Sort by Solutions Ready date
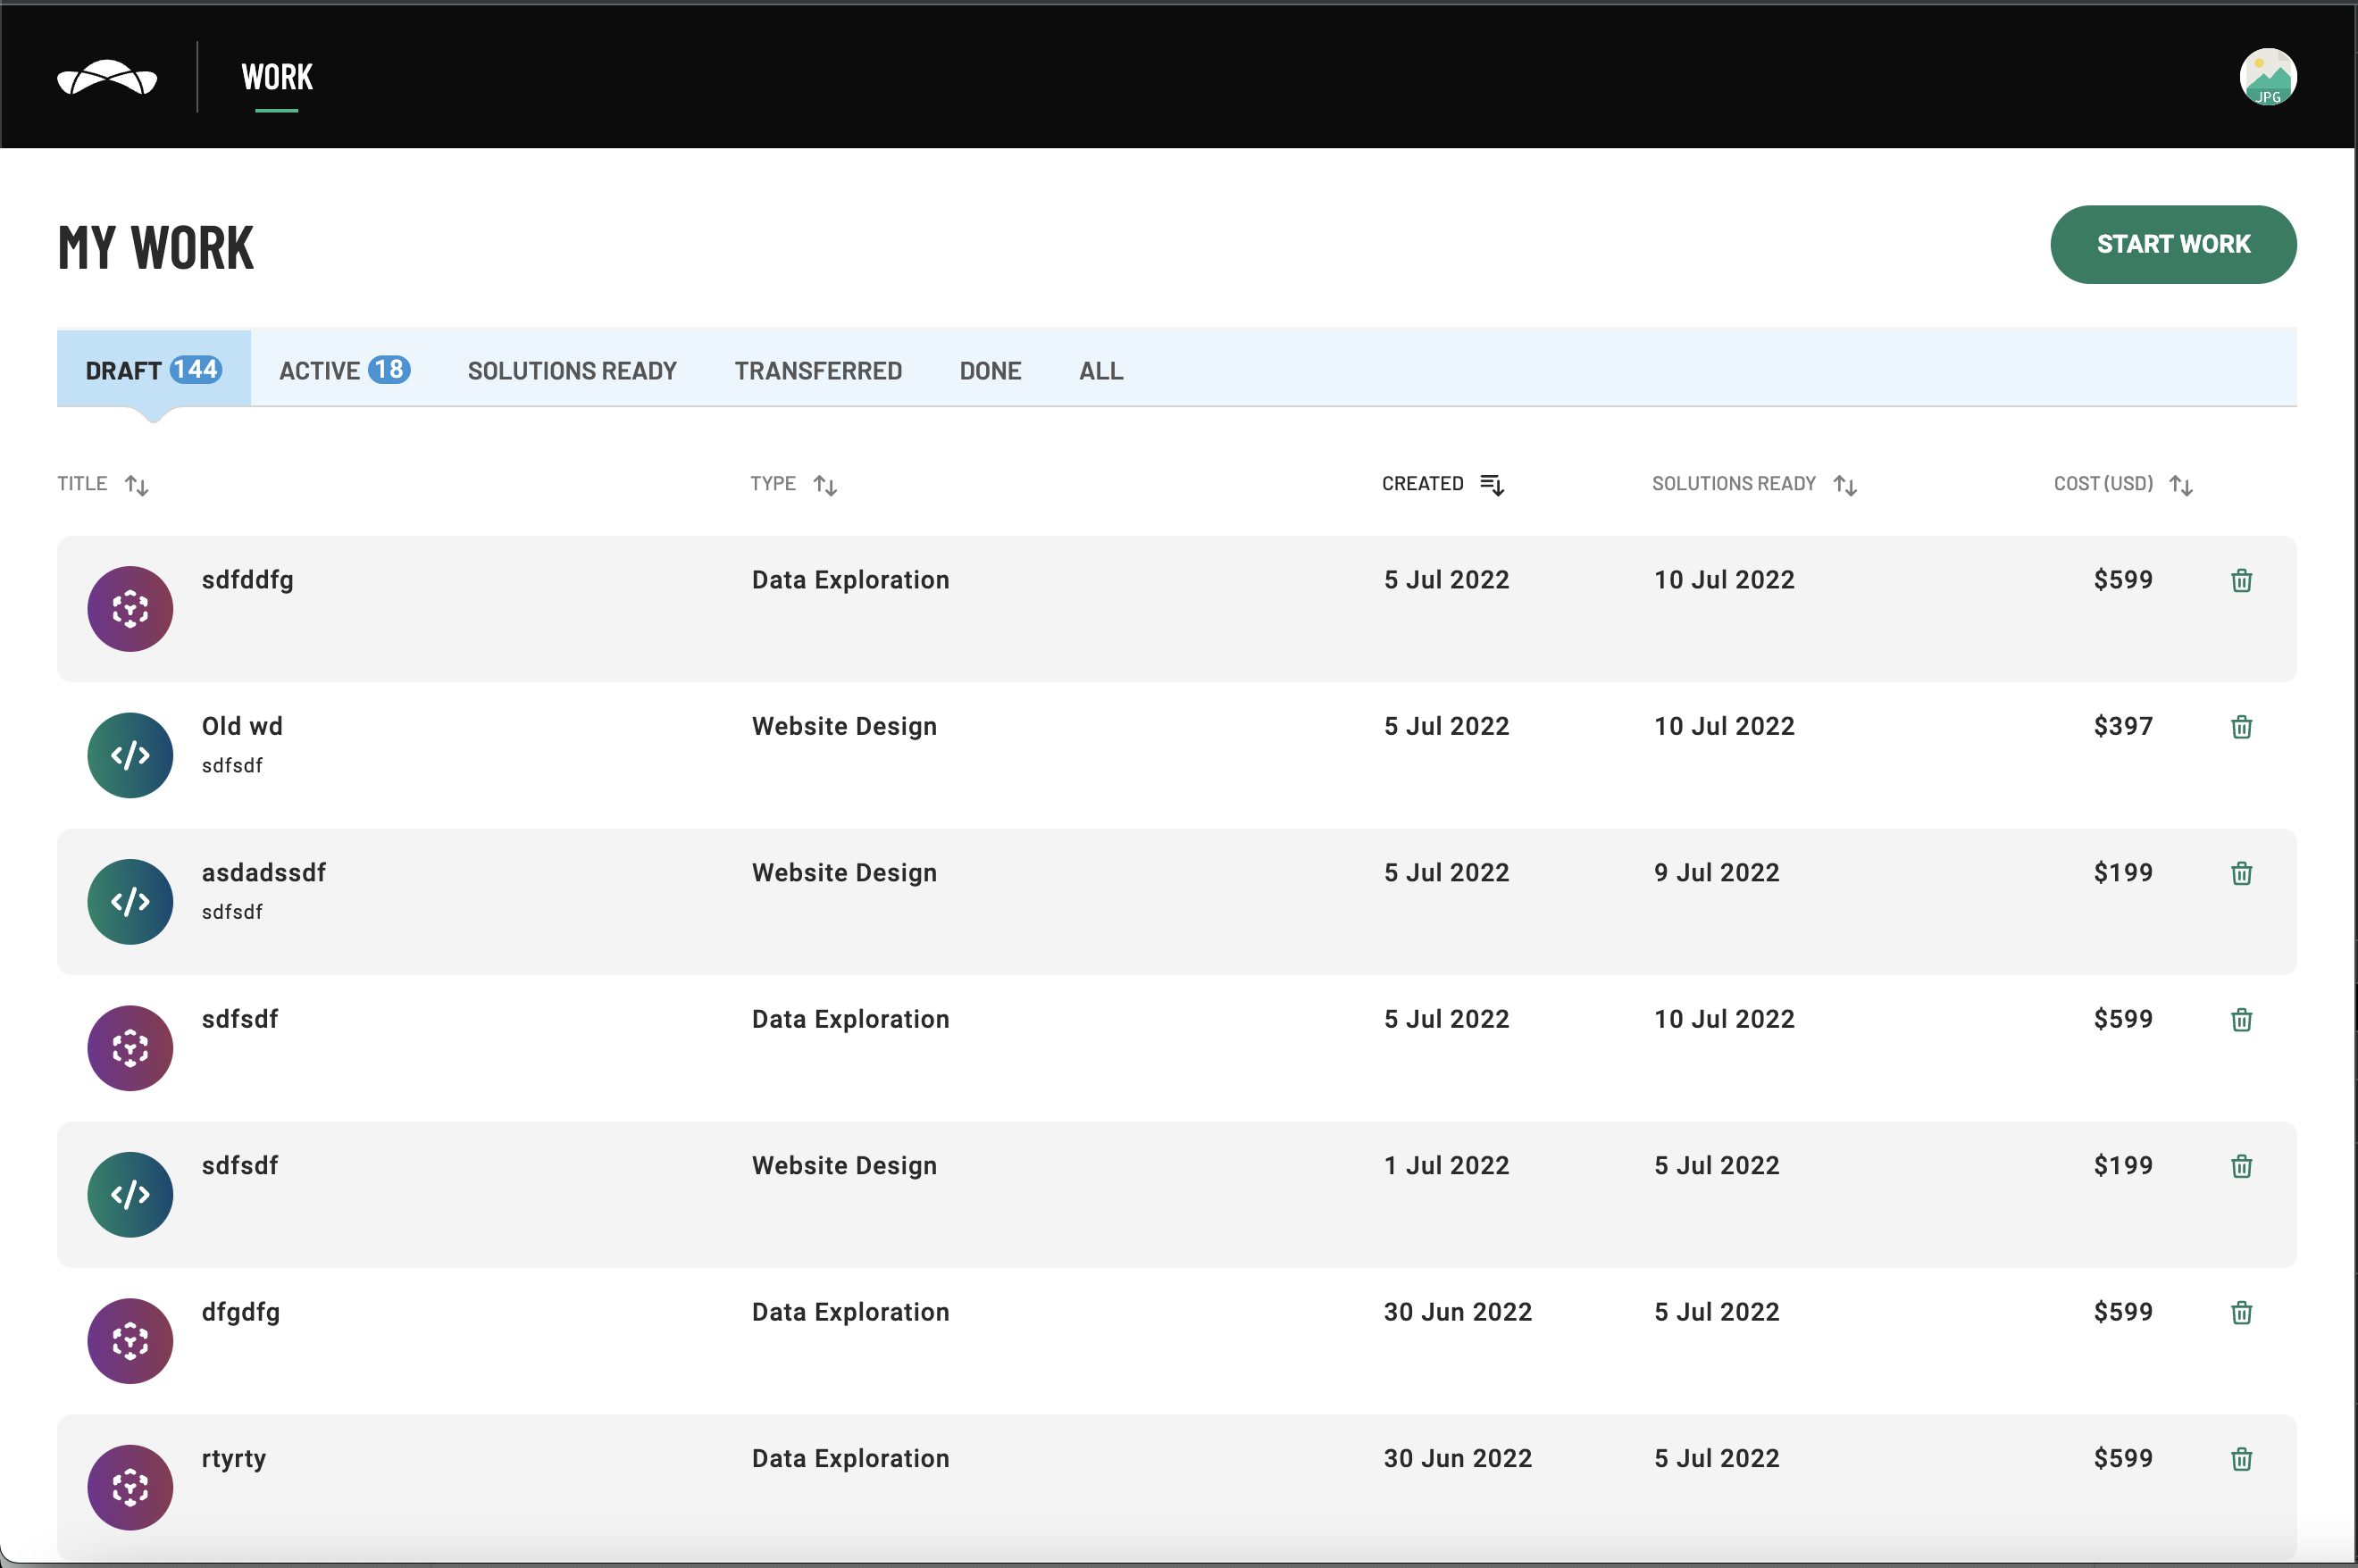Screen dimensions: 2358x1568 coord(1845,486)
